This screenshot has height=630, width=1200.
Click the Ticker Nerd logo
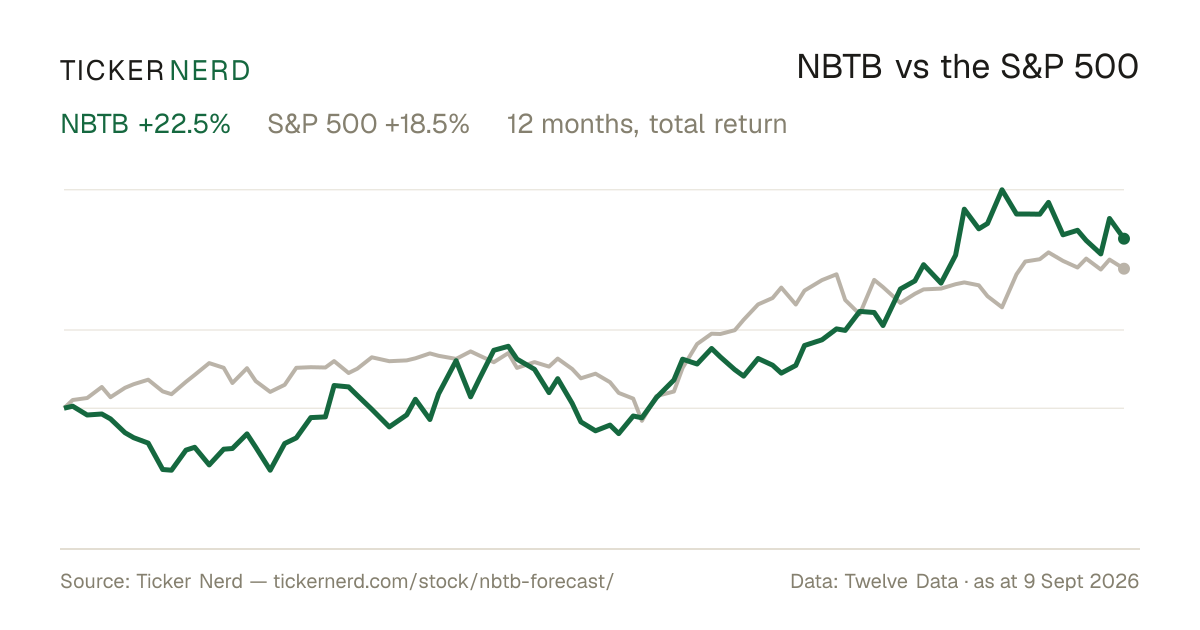pyautogui.click(x=155, y=71)
